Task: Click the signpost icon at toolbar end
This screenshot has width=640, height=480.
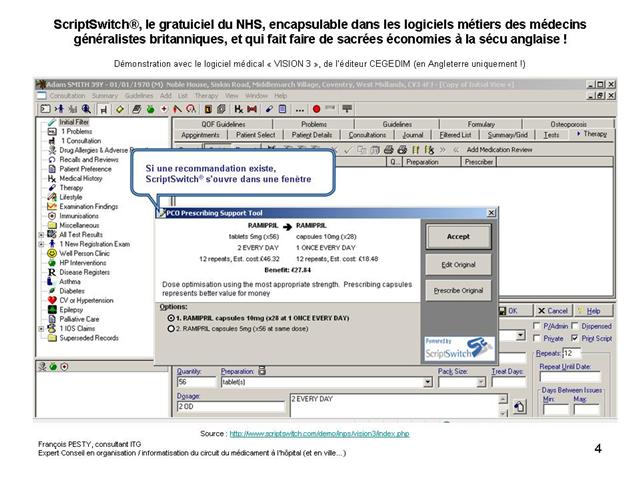Action: click(347, 109)
